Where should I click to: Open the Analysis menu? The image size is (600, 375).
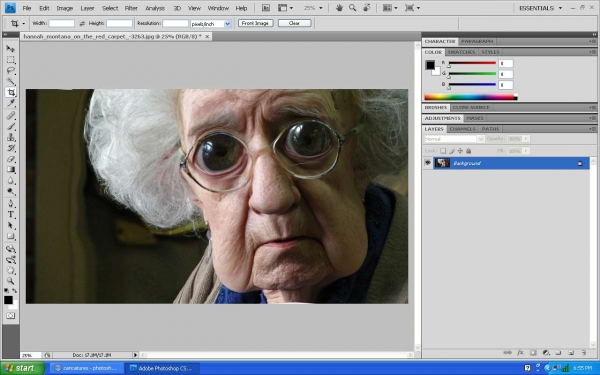coord(155,8)
